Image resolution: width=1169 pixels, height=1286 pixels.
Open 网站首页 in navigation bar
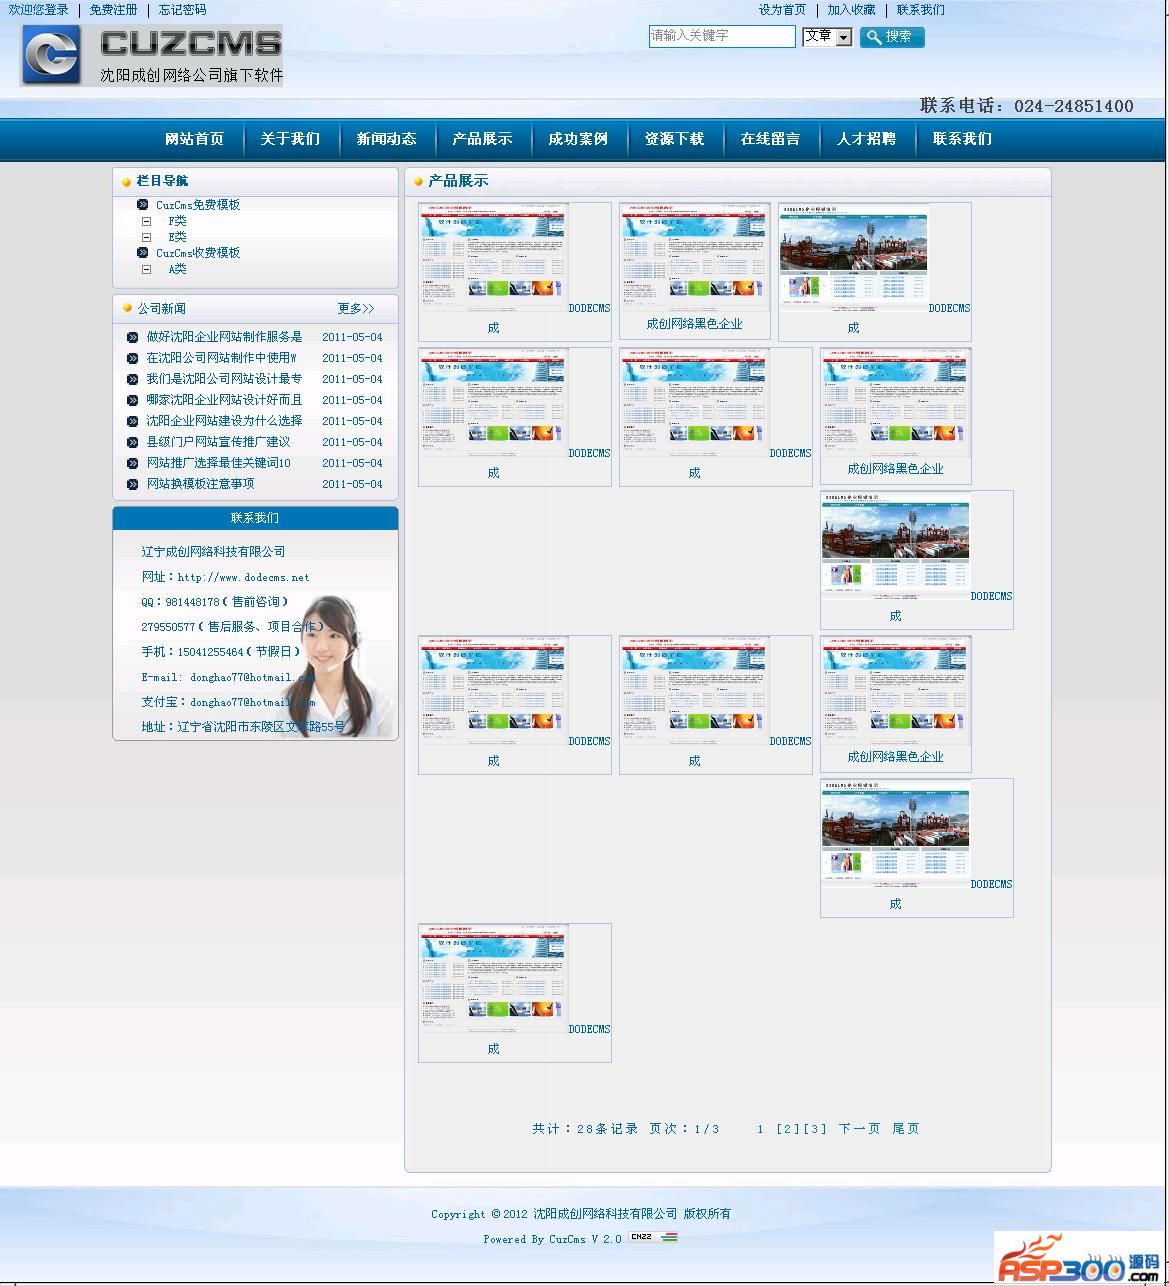click(x=195, y=139)
